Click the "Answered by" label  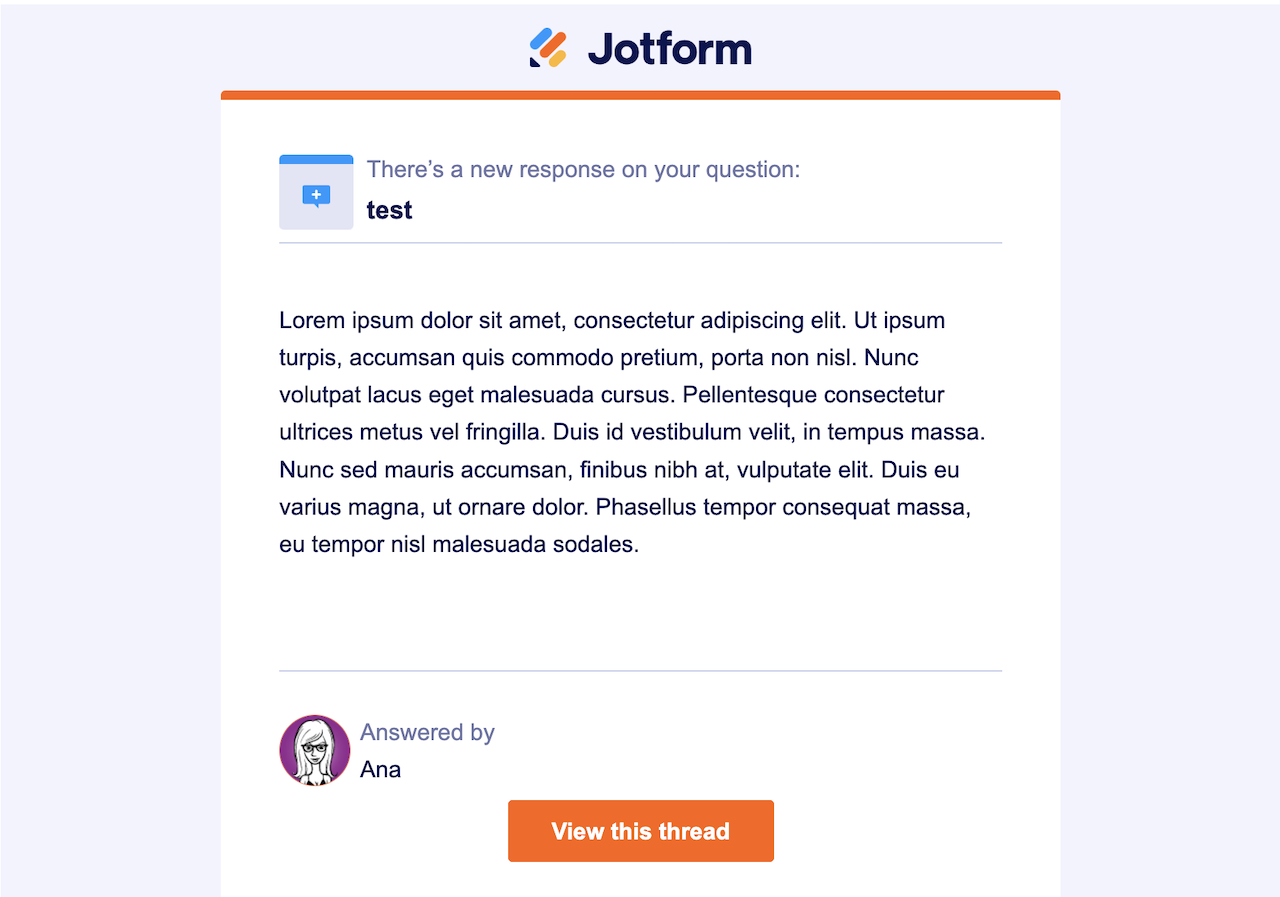coord(427,732)
